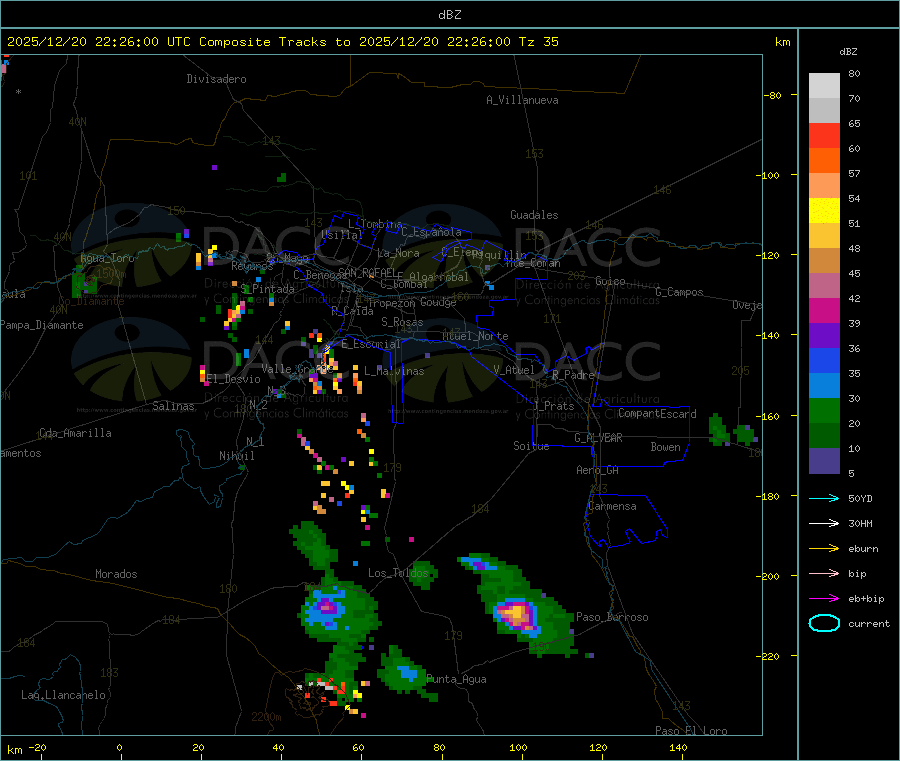The height and width of the screenshot is (761, 900).
Task: Click the 'Morados' map label
Action: pos(116,574)
